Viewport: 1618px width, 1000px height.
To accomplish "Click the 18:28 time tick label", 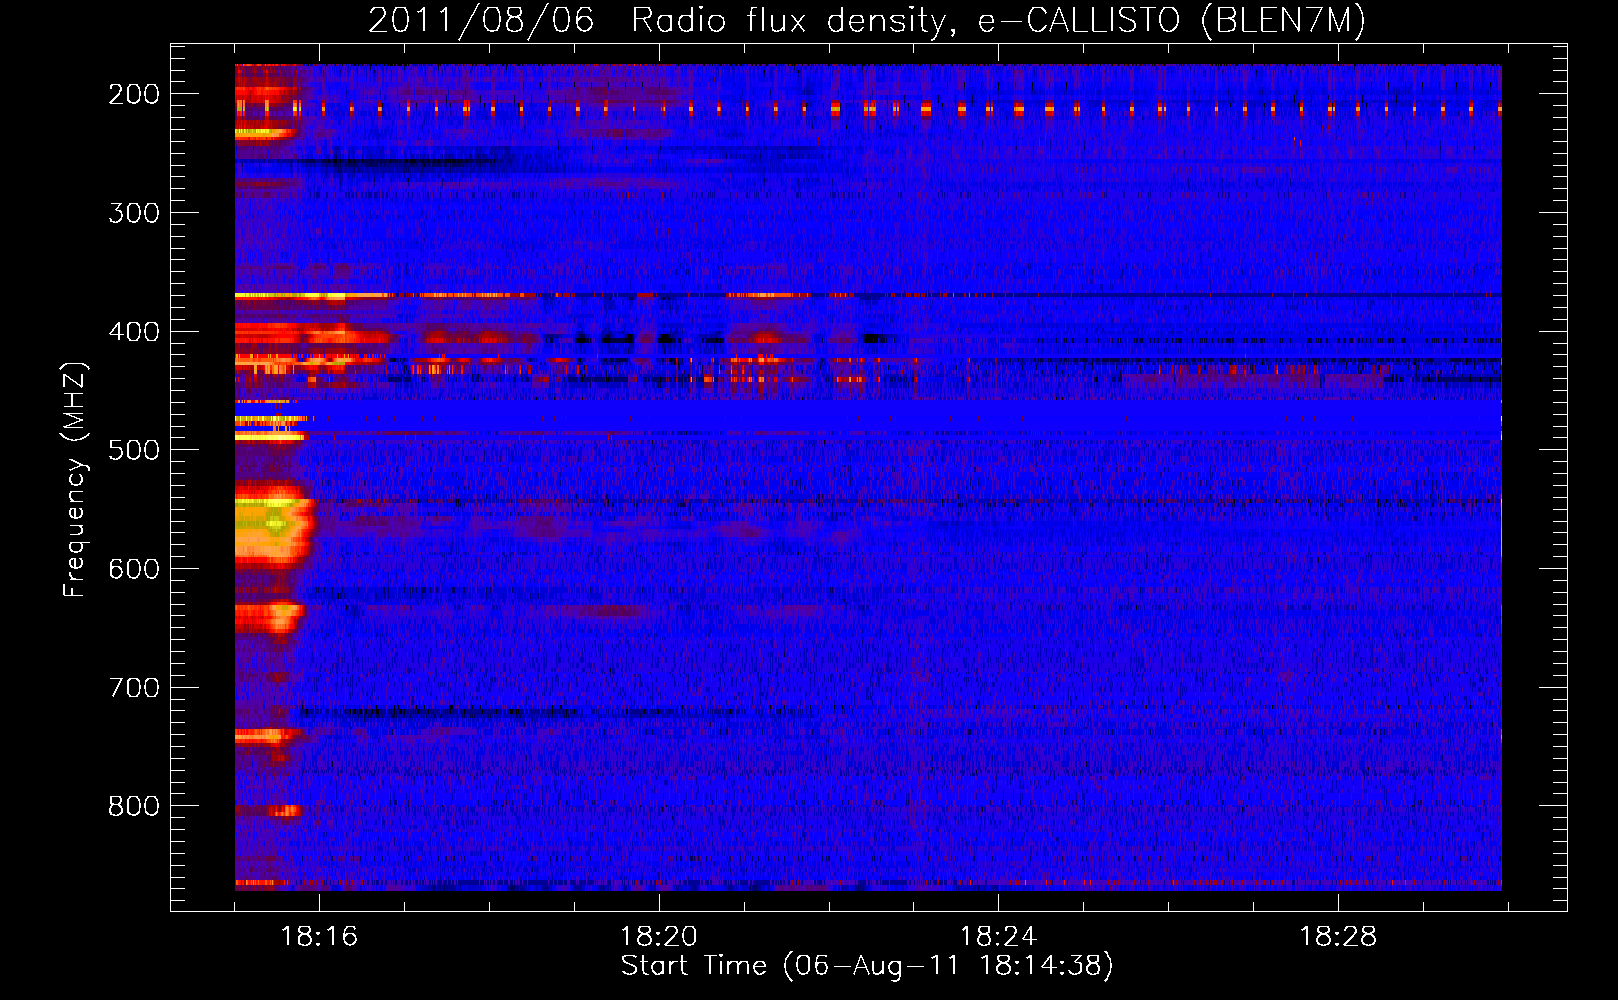I will (1338, 937).
